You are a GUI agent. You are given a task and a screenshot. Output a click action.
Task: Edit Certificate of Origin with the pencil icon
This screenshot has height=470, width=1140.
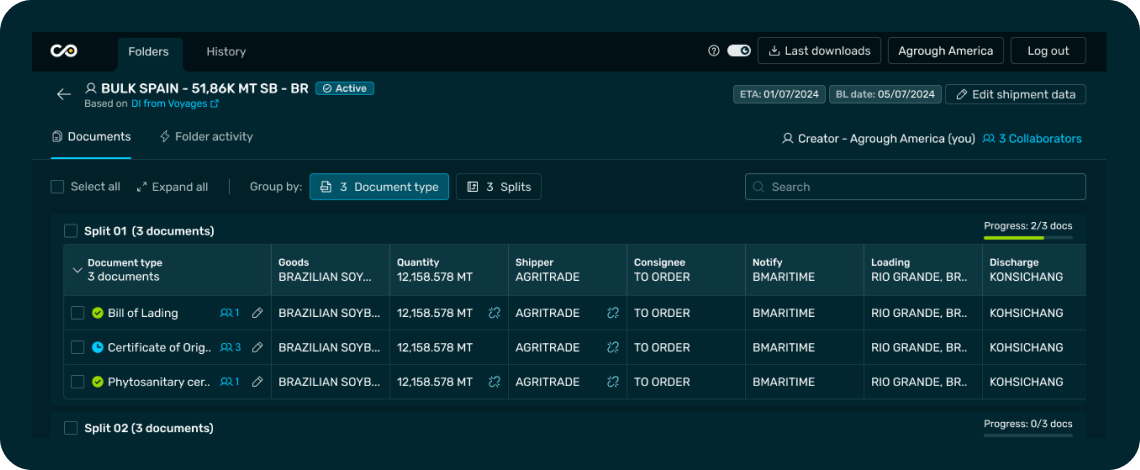257,348
